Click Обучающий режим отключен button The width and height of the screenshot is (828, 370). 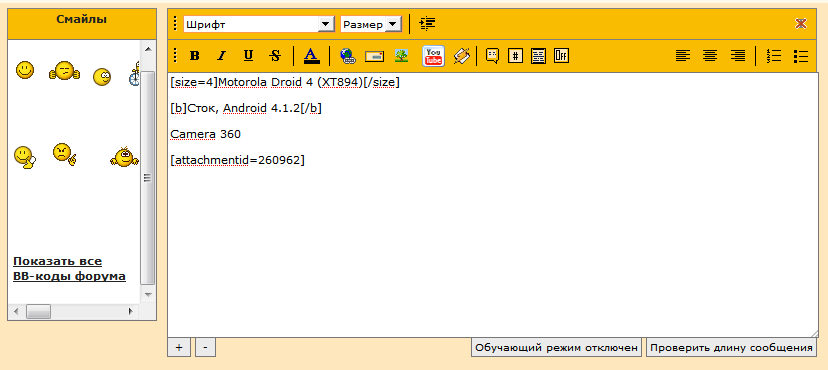(x=557, y=348)
